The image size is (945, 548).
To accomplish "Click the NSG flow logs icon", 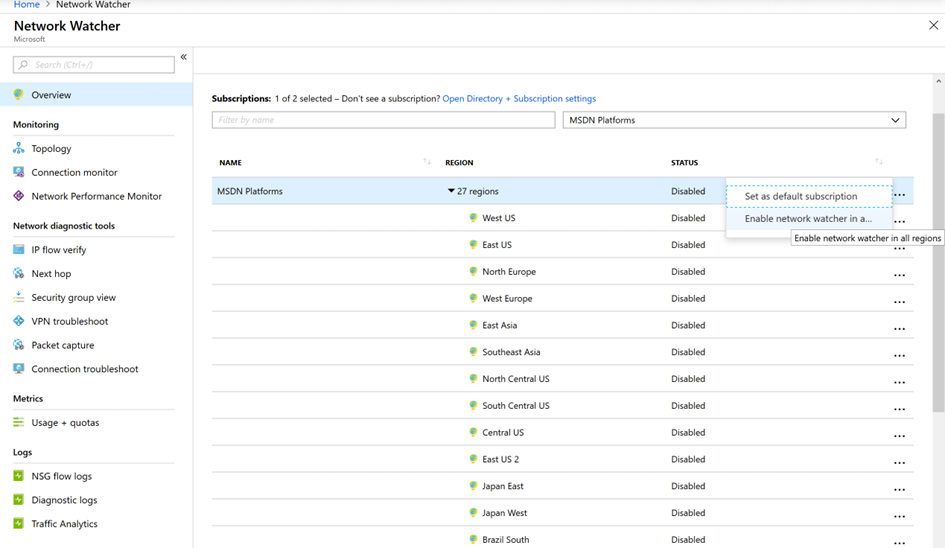I will click(x=19, y=476).
